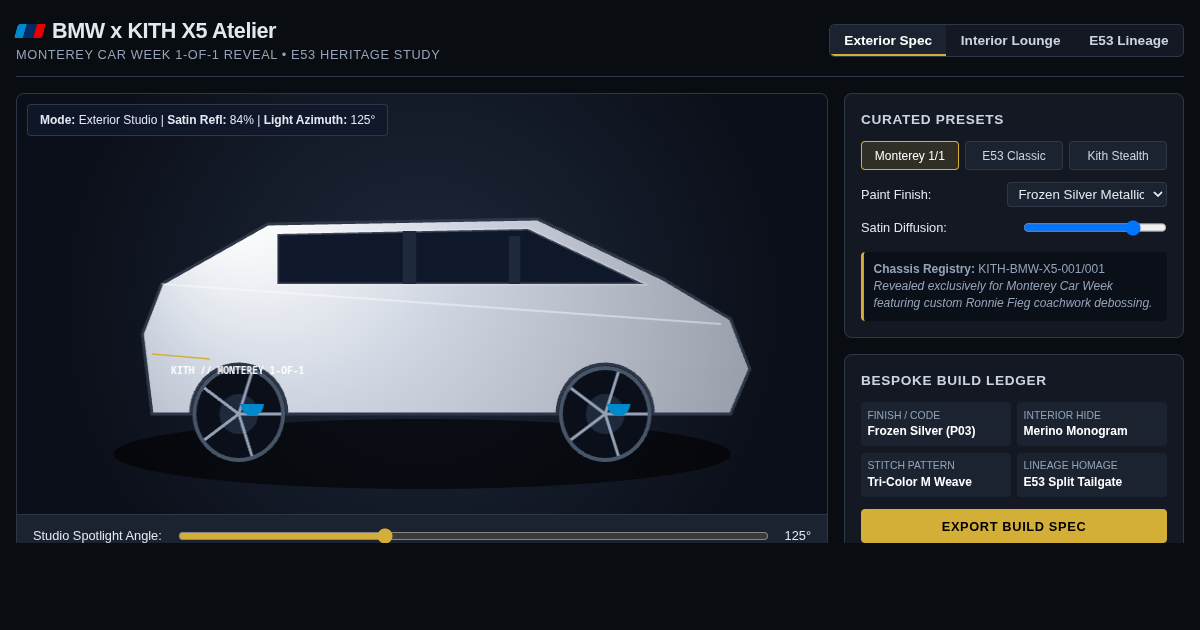Click the Satin Diffusion slider

1095,228
